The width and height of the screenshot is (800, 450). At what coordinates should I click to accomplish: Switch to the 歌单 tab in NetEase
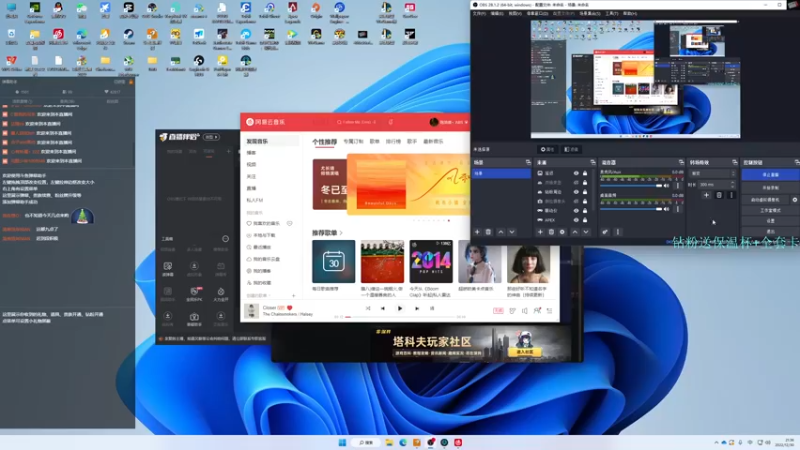374,141
